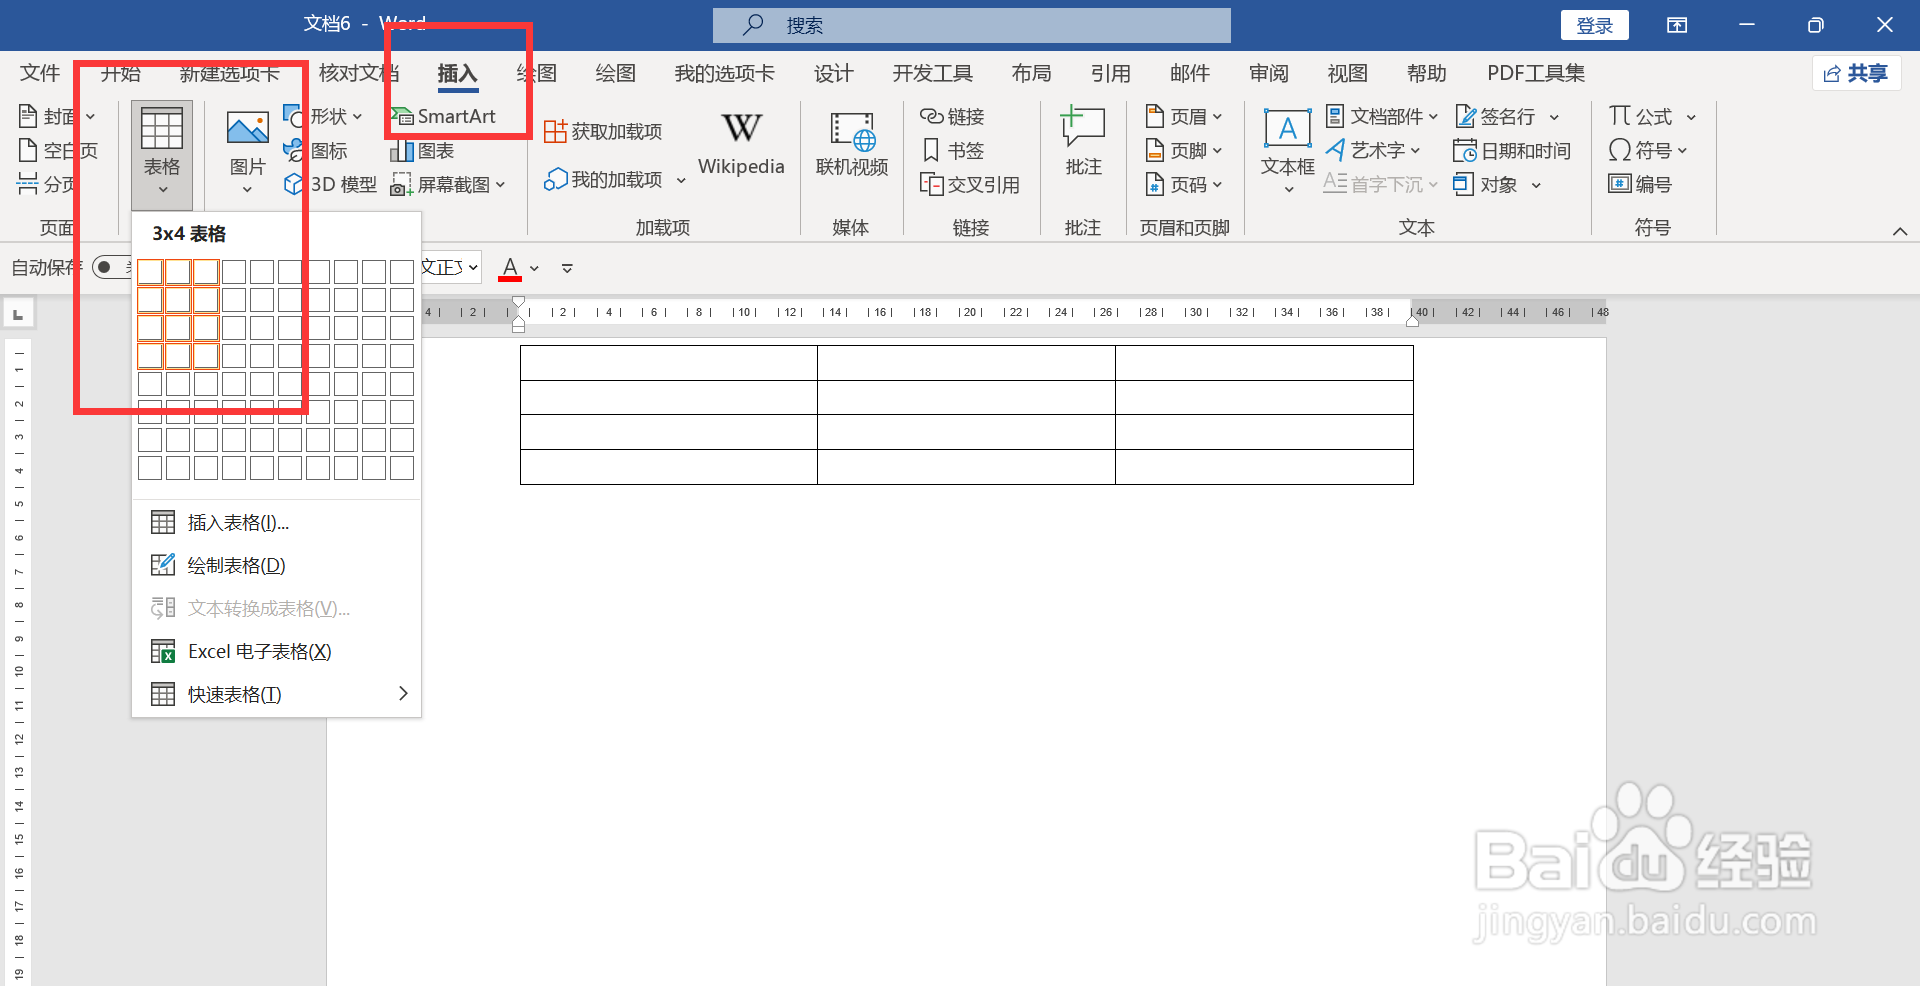Viewport: 1920px width, 986px height.
Task: Open the 我的选项卡 tab
Action: click(724, 73)
